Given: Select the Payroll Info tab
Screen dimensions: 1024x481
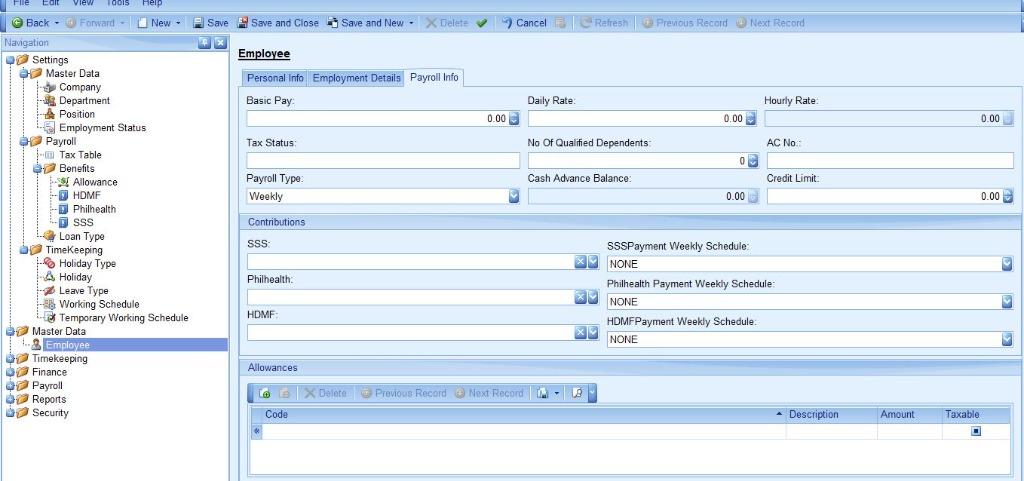Looking at the screenshot, I should tap(434, 77).
